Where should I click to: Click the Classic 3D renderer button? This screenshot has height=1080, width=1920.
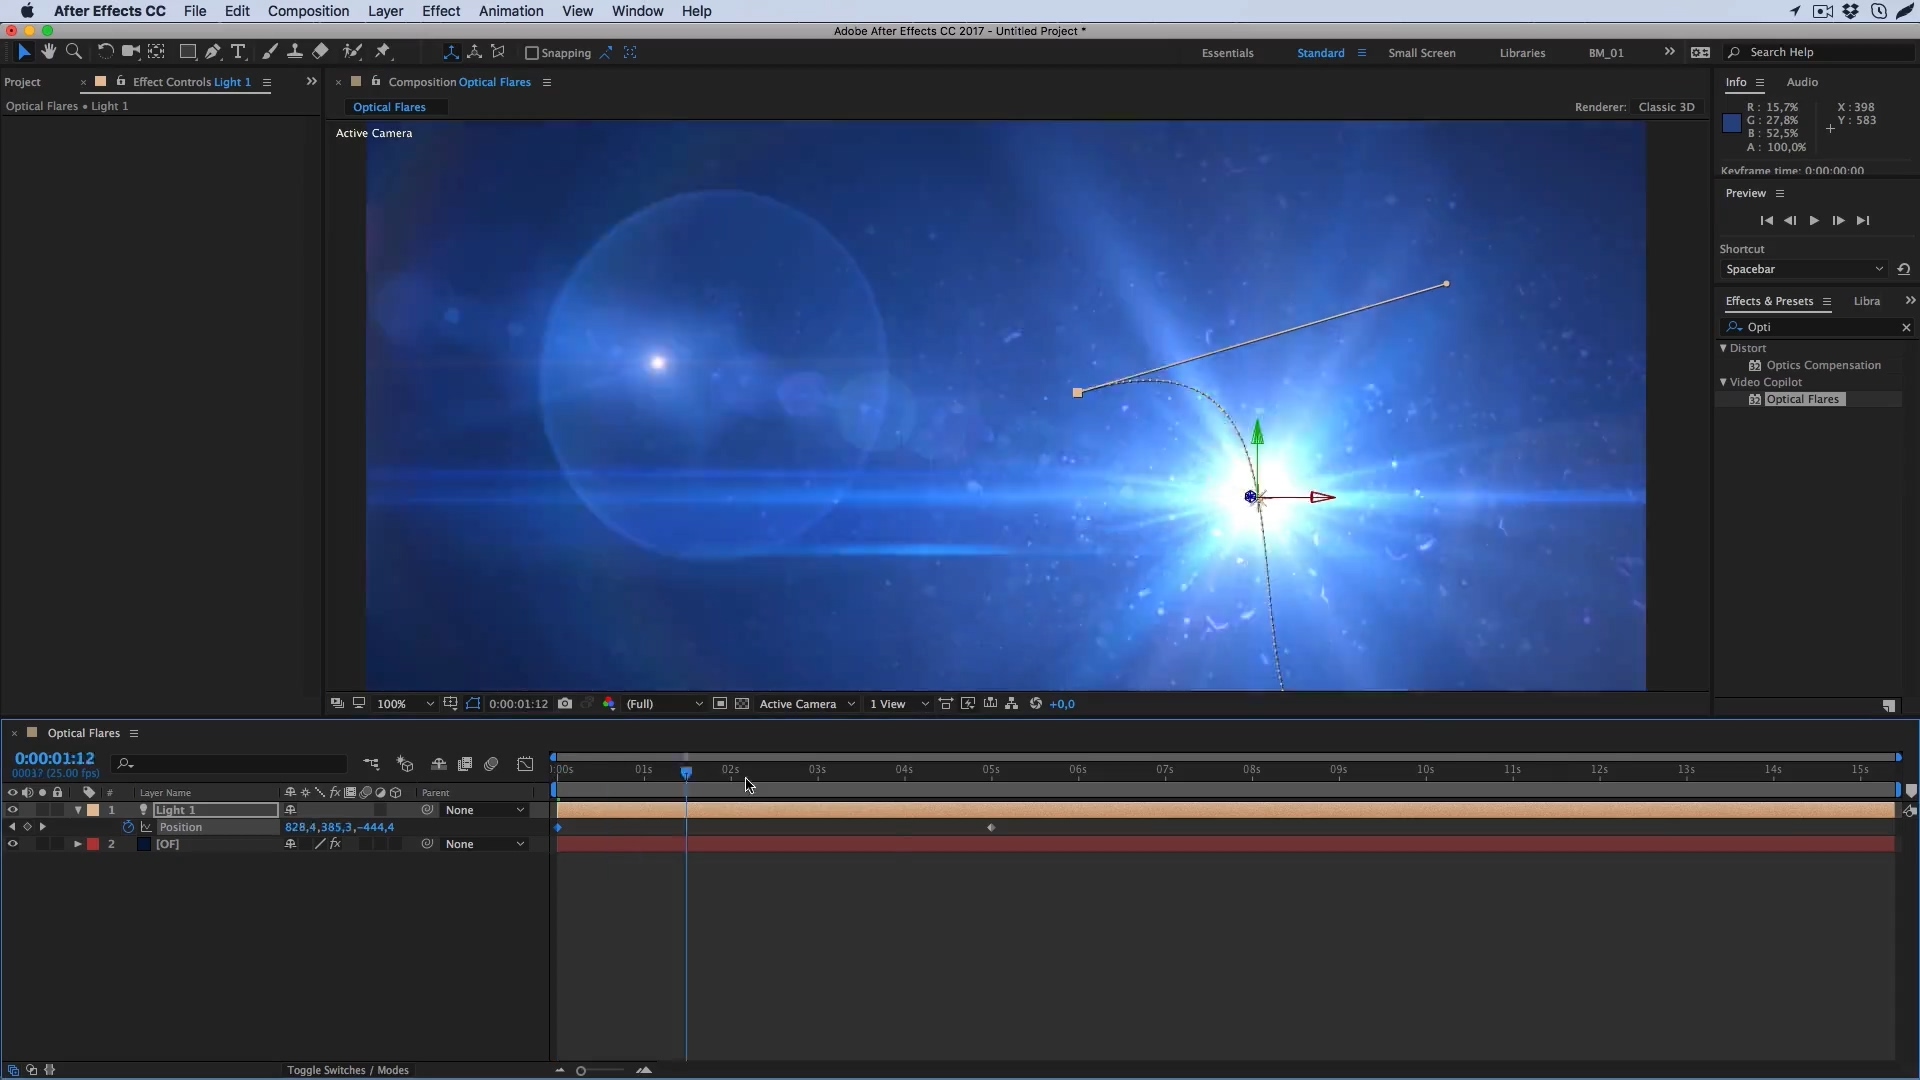click(x=1666, y=107)
